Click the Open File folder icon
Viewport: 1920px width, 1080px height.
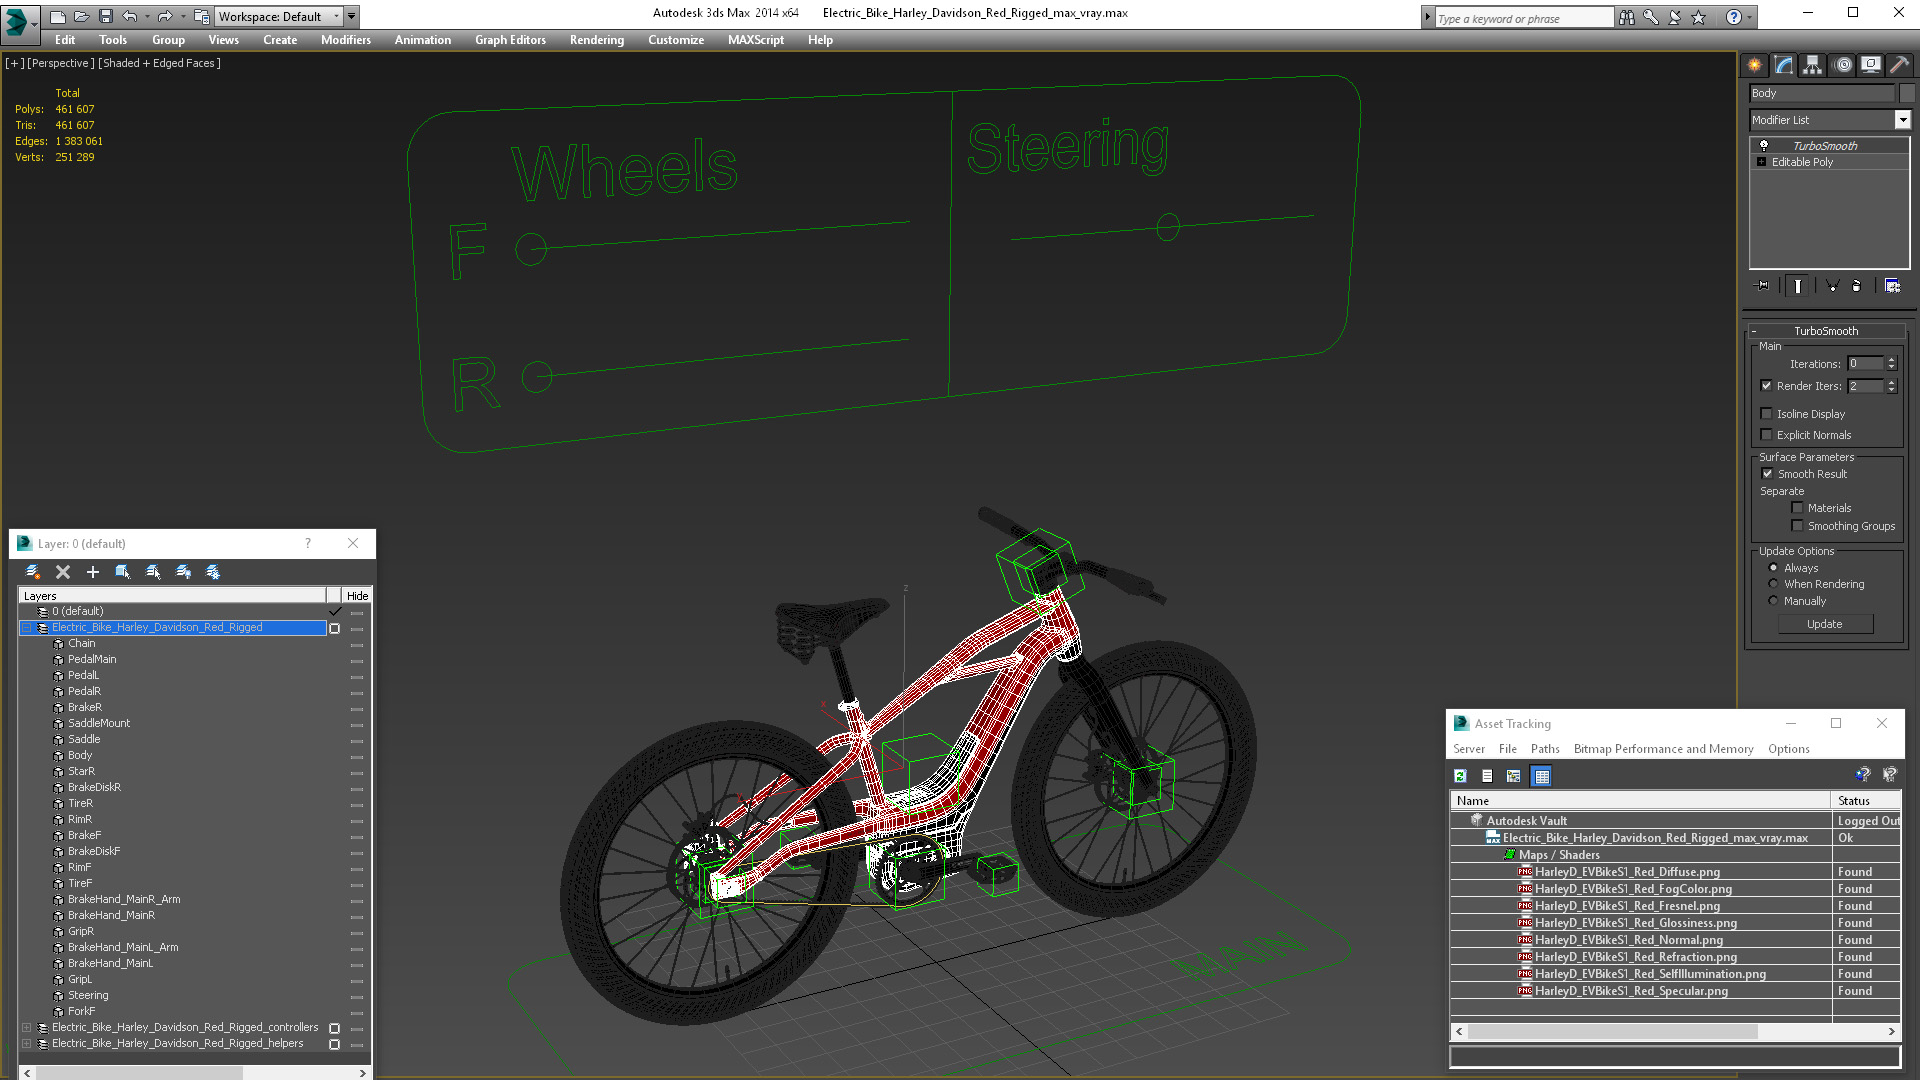tap(81, 17)
